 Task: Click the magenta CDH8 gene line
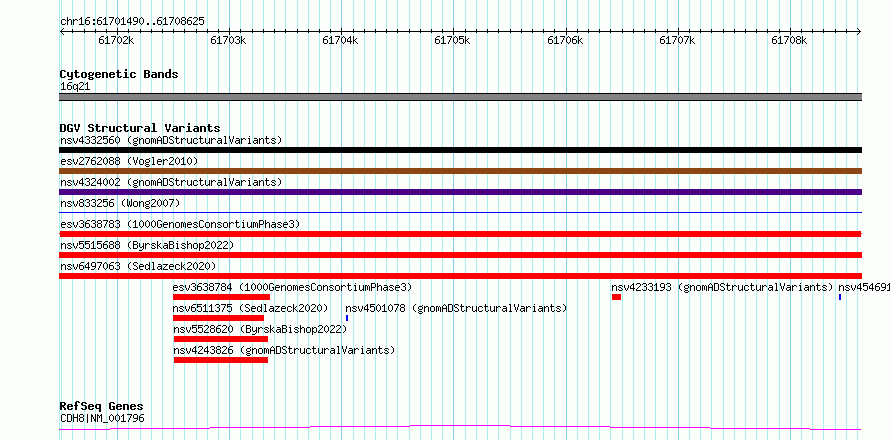tap(460, 428)
